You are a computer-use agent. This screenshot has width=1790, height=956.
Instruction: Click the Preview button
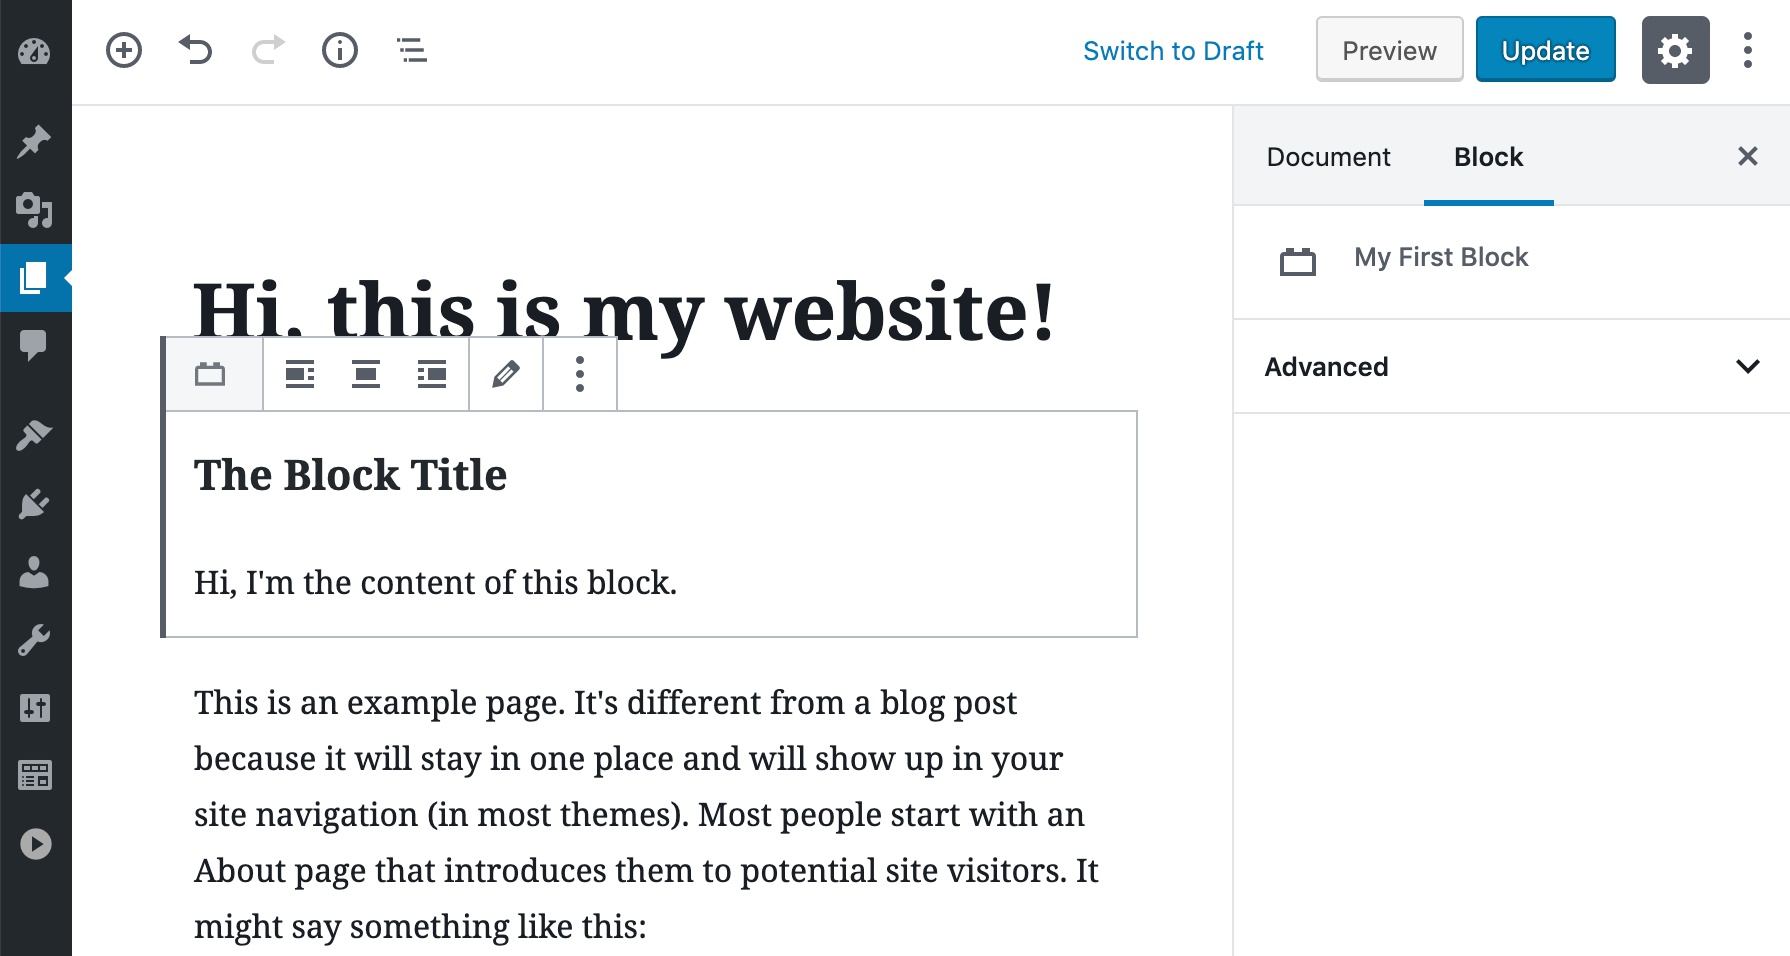pyautogui.click(x=1389, y=50)
